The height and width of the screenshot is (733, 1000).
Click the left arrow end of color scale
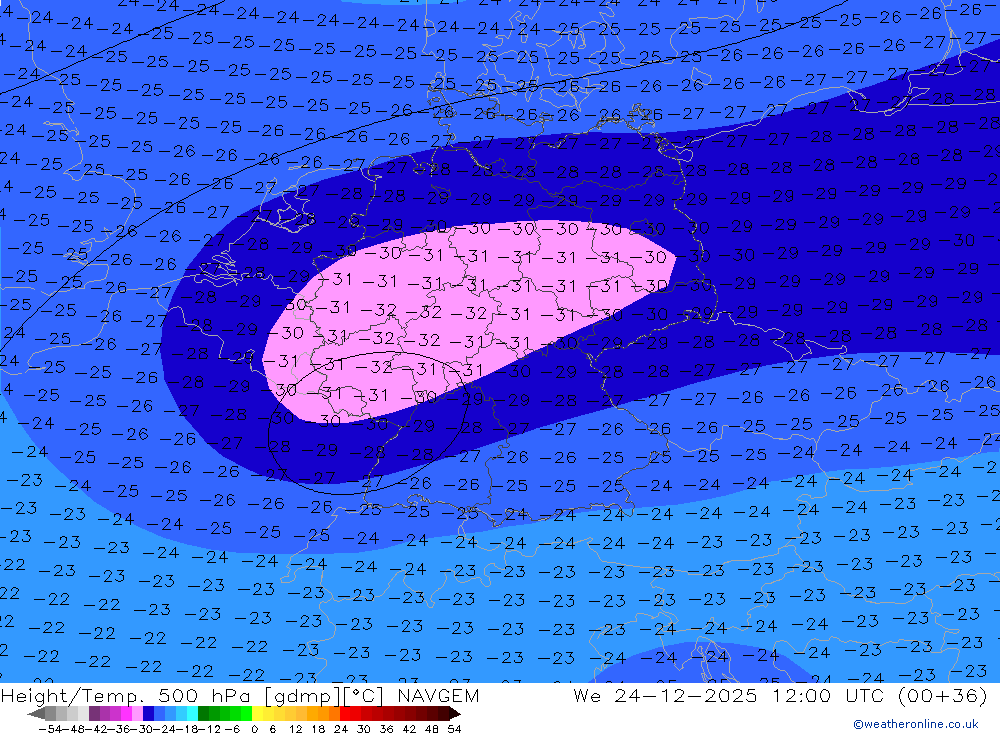tap(36, 713)
